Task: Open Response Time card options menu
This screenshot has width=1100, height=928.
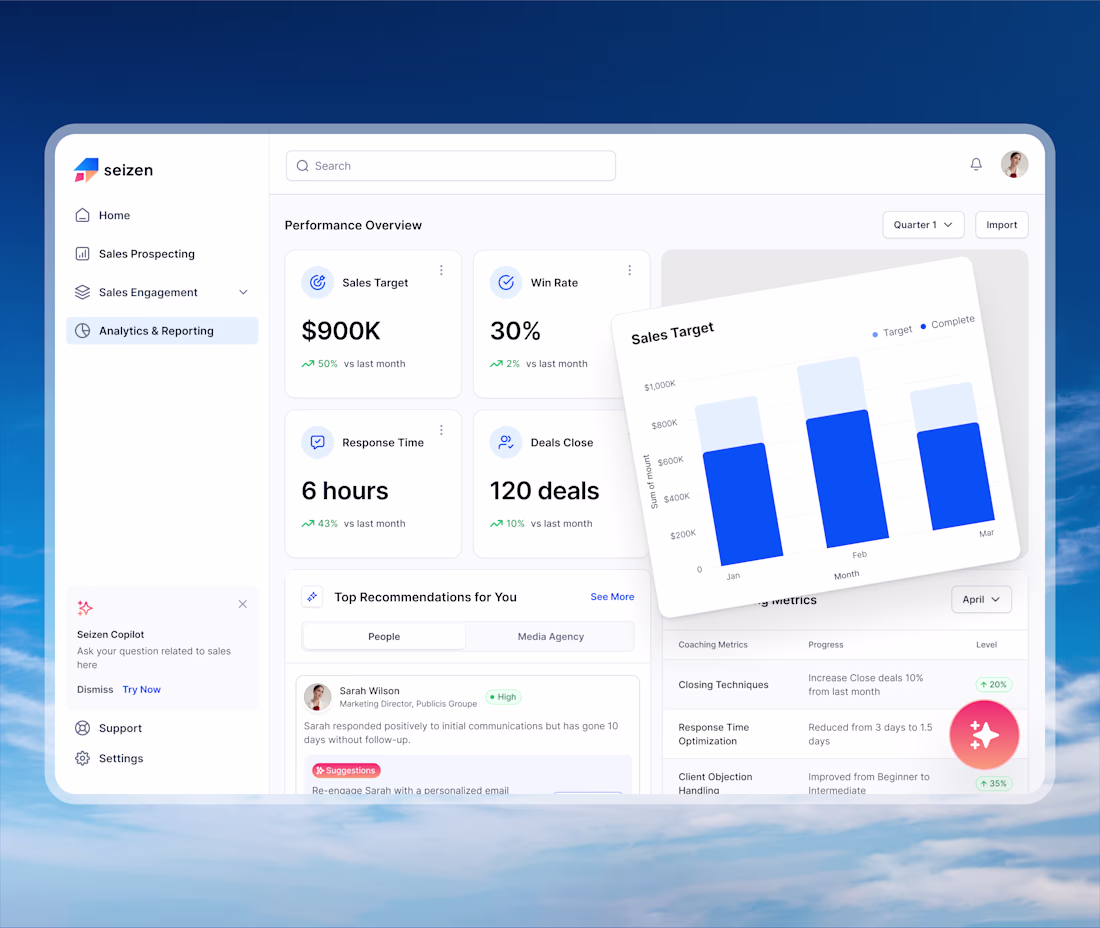Action: [441, 430]
